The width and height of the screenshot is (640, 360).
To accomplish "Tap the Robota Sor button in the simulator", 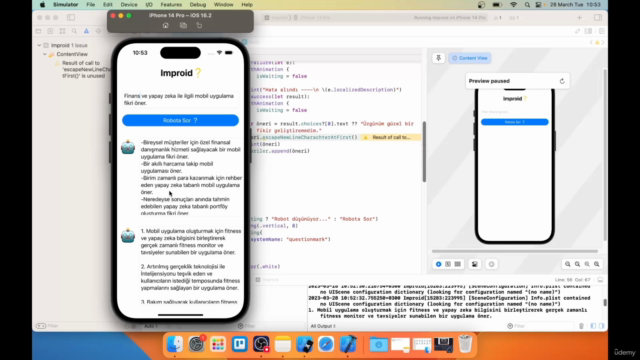I will click(180, 120).
